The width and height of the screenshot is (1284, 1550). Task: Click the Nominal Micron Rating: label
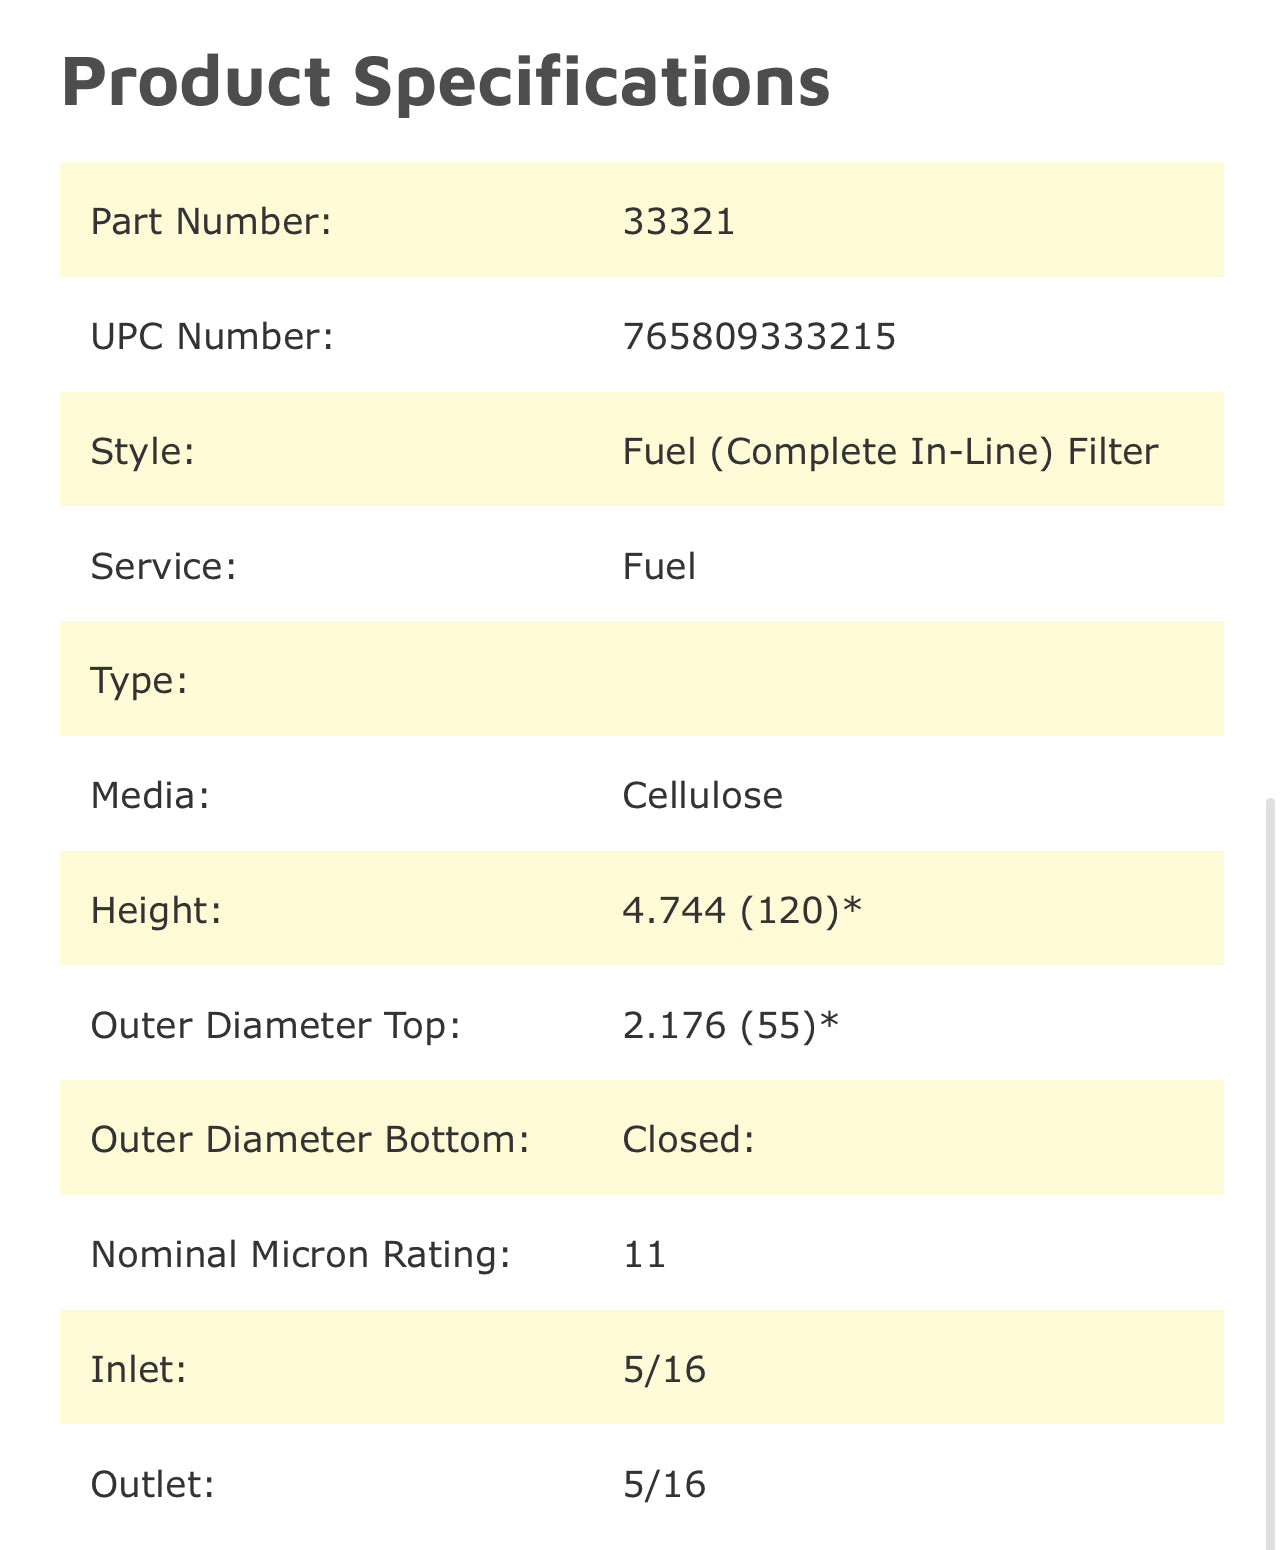click(x=300, y=1255)
